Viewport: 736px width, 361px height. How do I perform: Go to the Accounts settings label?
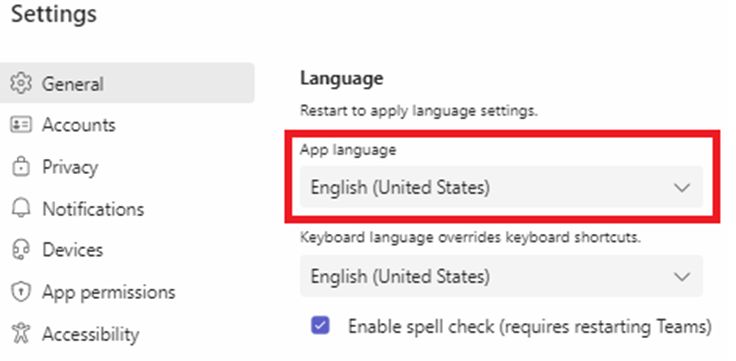(x=79, y=125)
